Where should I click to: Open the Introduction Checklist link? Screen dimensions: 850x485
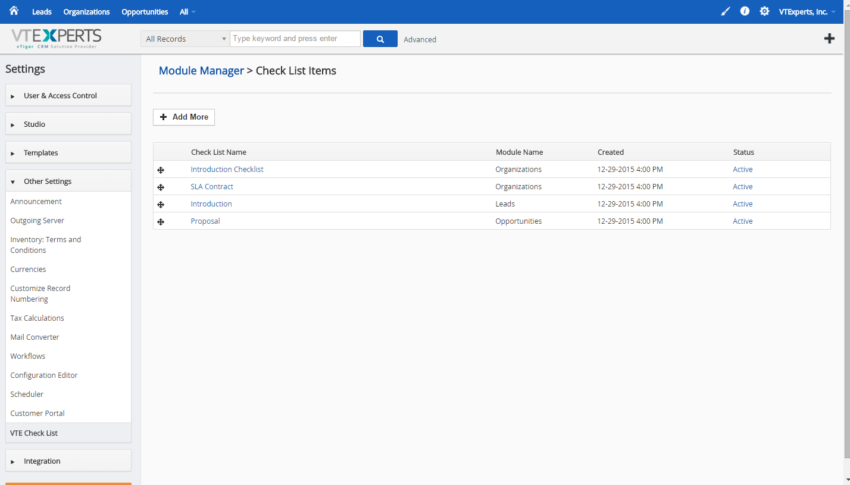(x=227, y=170)
